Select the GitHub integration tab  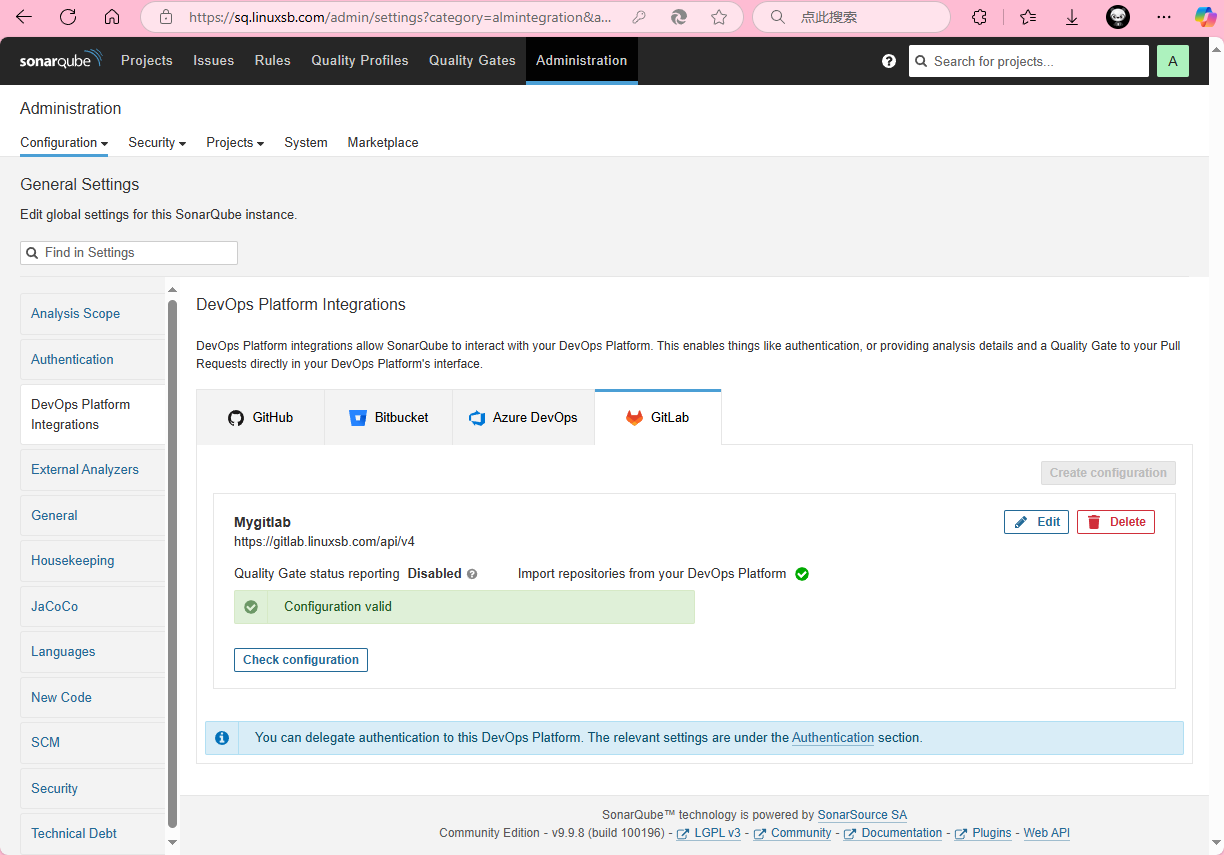[261, 418]
